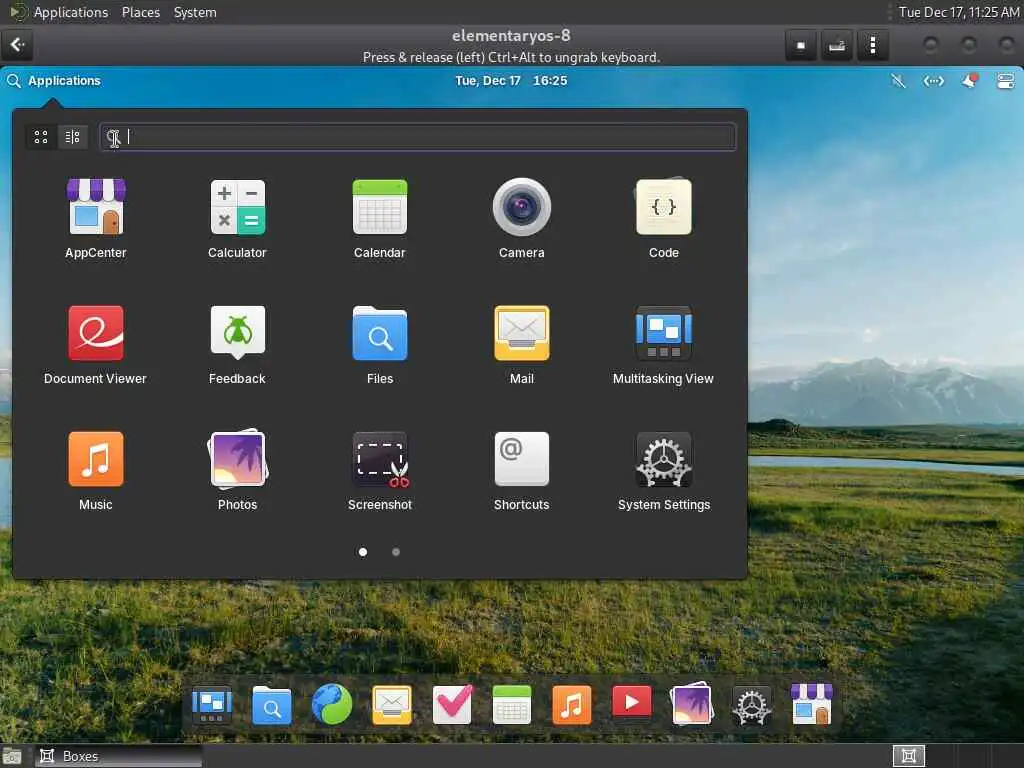Switch launcher to category view
This screenshot has width=1024, height=768.
tap(72, 137)
